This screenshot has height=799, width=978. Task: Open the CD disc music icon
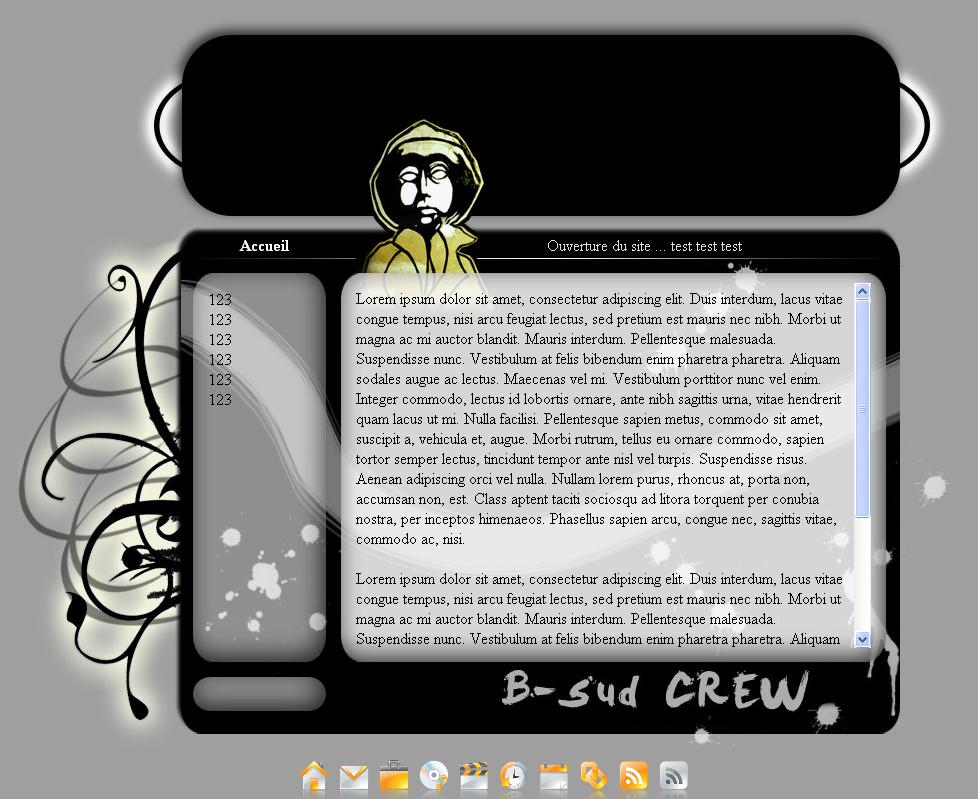point(434,777)
